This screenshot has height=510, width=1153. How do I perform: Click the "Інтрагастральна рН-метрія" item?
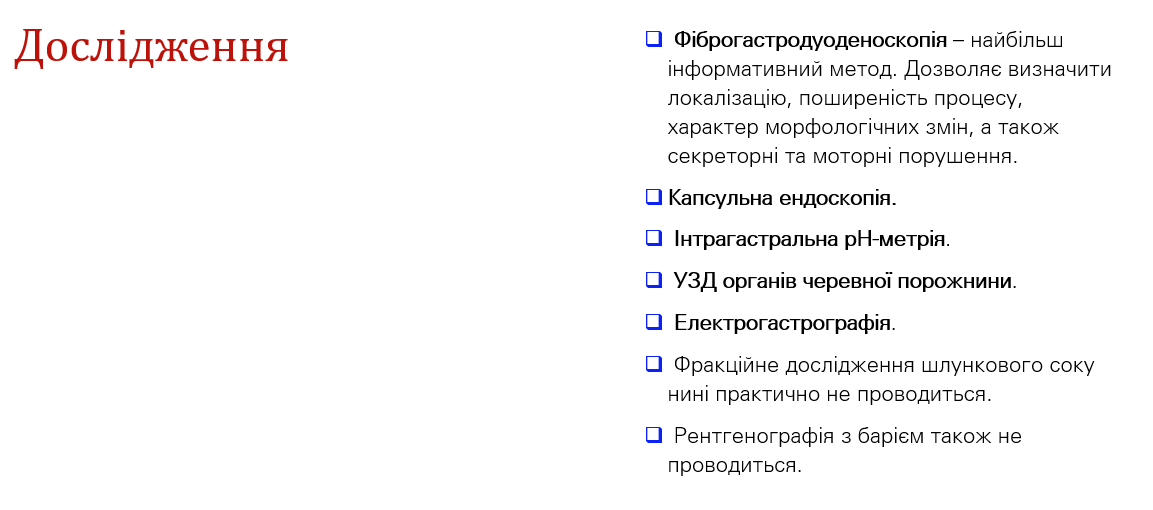[810, 240]
